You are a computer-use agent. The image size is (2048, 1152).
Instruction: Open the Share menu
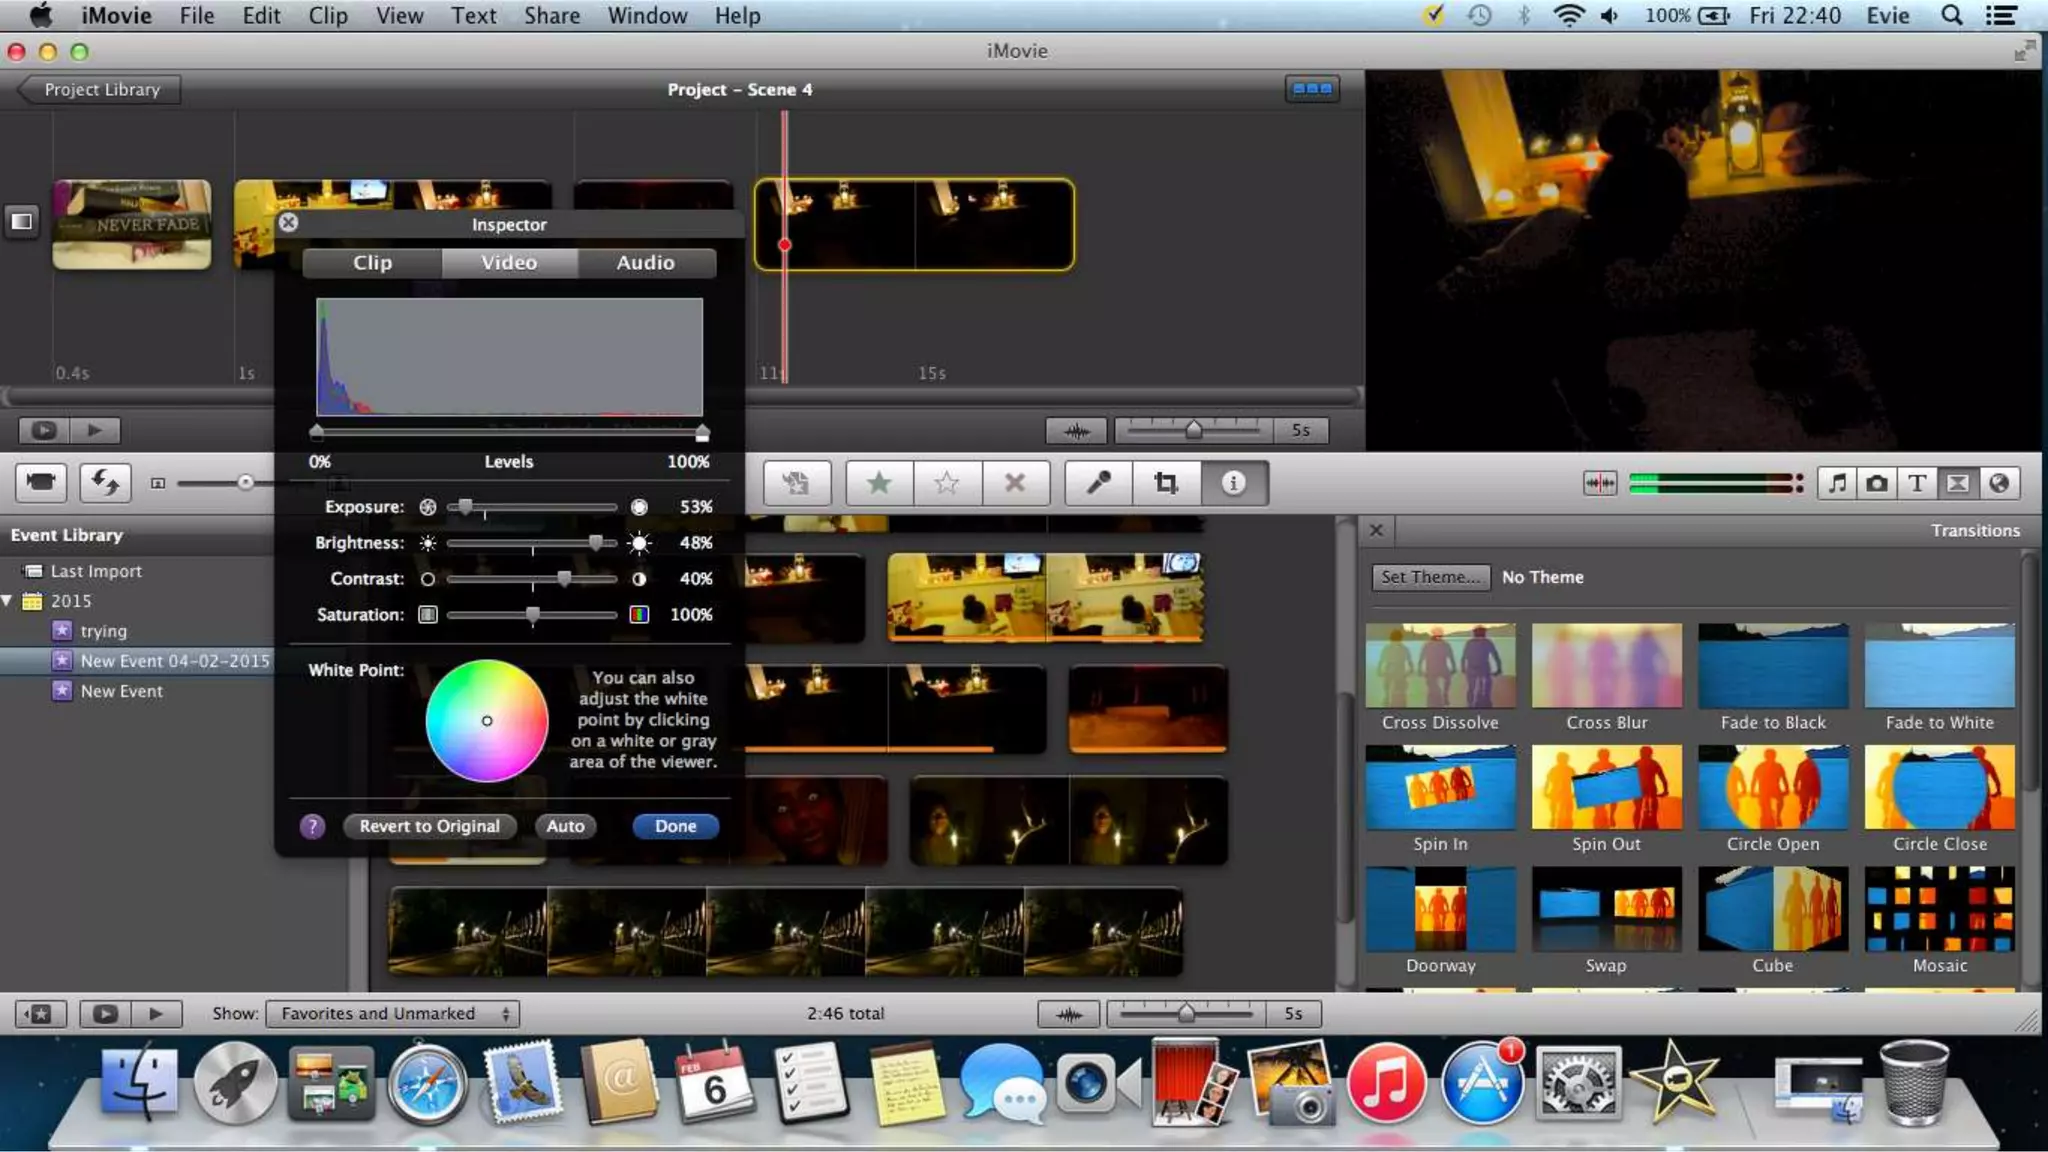coord(552,16)
